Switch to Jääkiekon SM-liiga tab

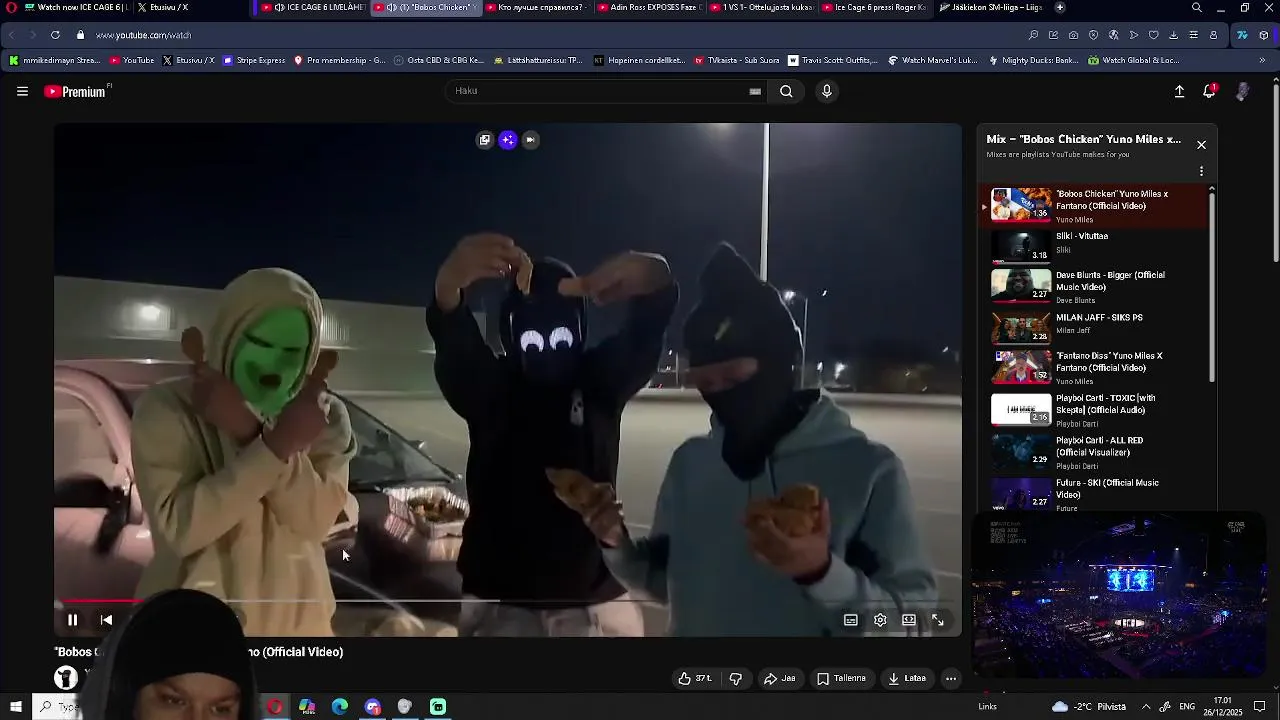990,7
